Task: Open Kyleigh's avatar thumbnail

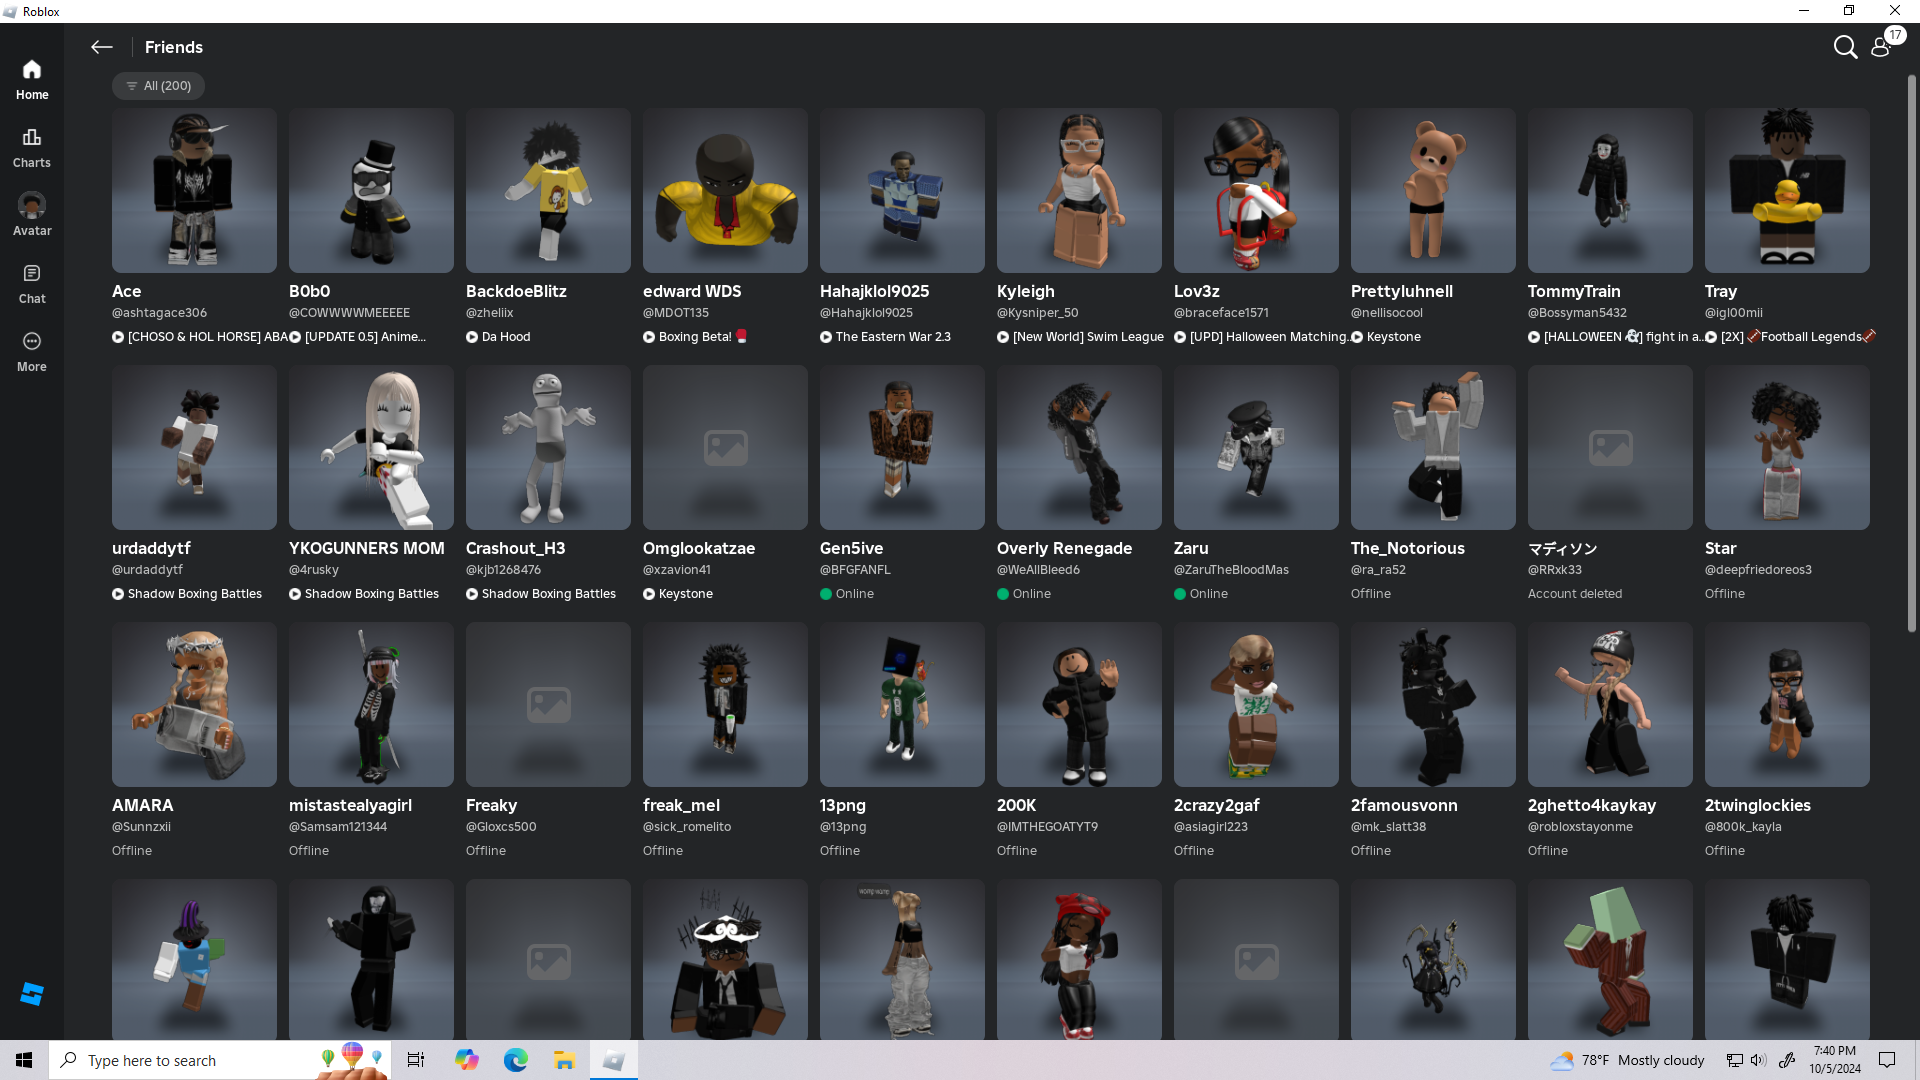Action: click(x=1078, y=190)
